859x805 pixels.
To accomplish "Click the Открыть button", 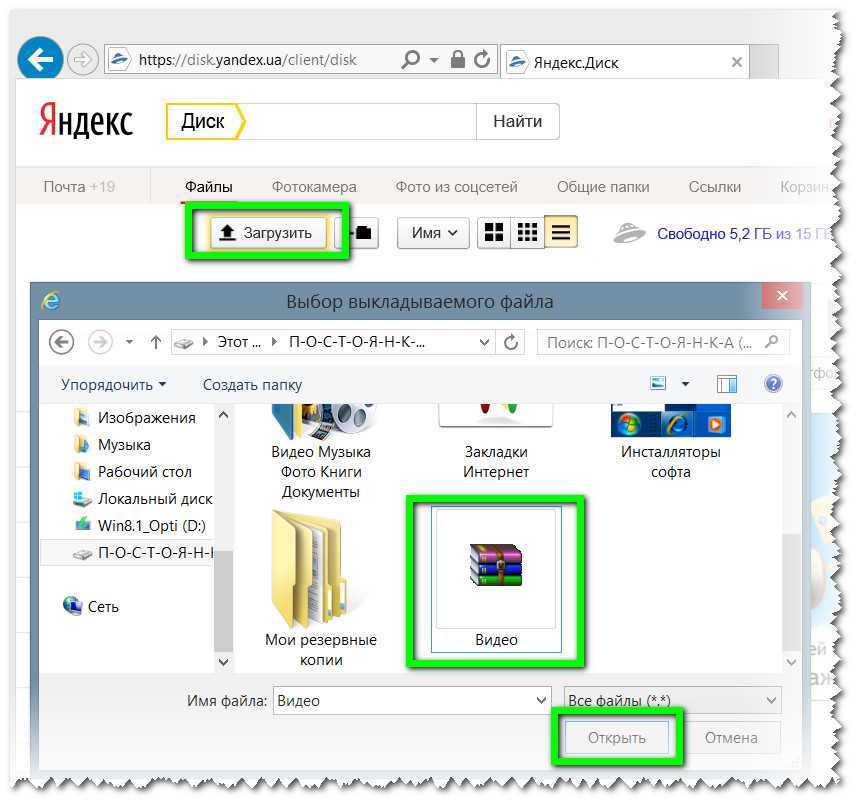I will click(x=617, y=738).
